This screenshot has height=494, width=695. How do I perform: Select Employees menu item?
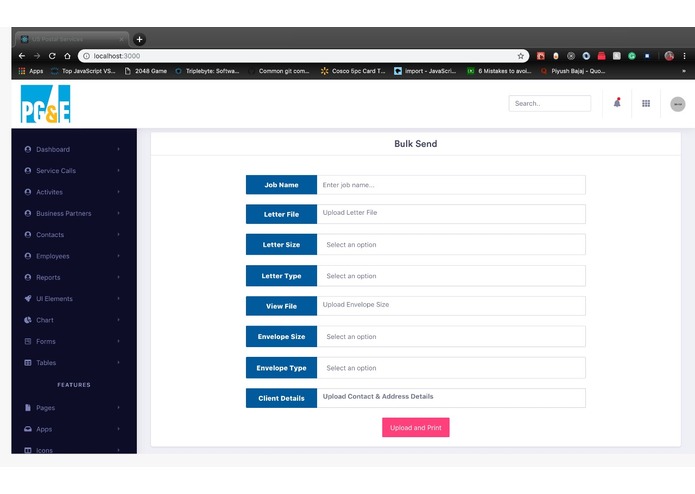53,256
